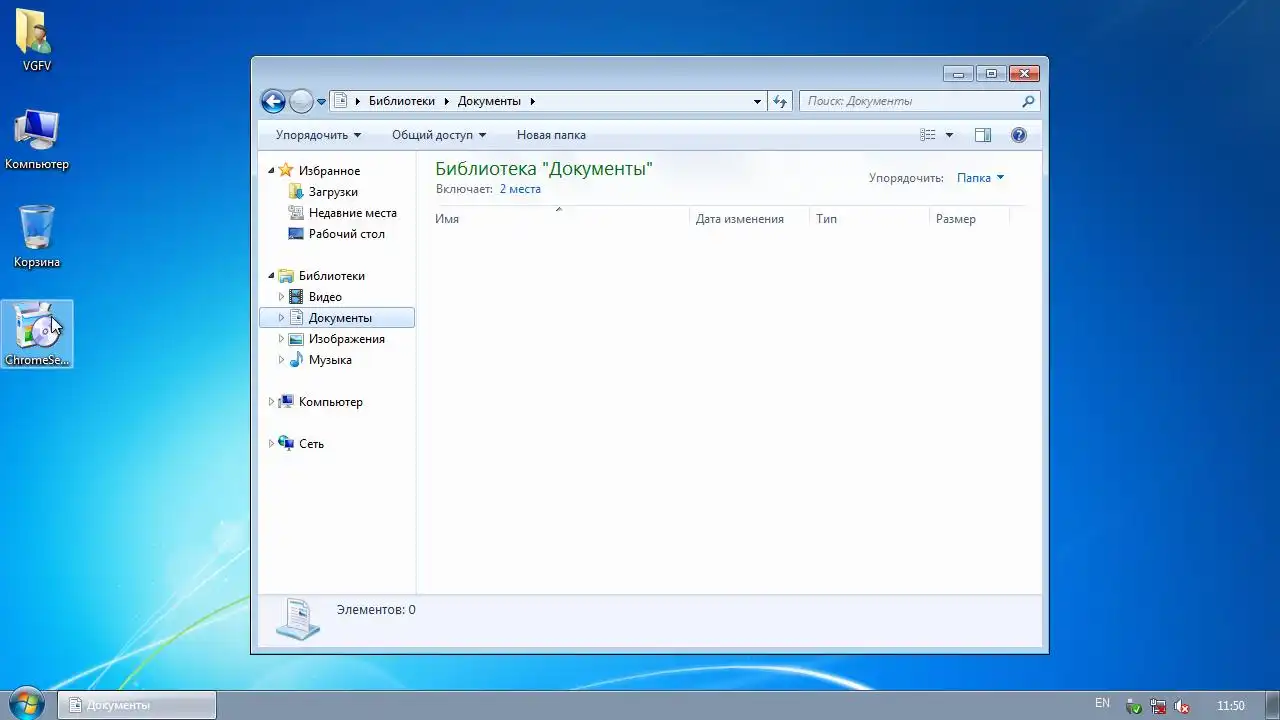Sort by the Размер column header
1280x720 pixels.
click(969, 219)
